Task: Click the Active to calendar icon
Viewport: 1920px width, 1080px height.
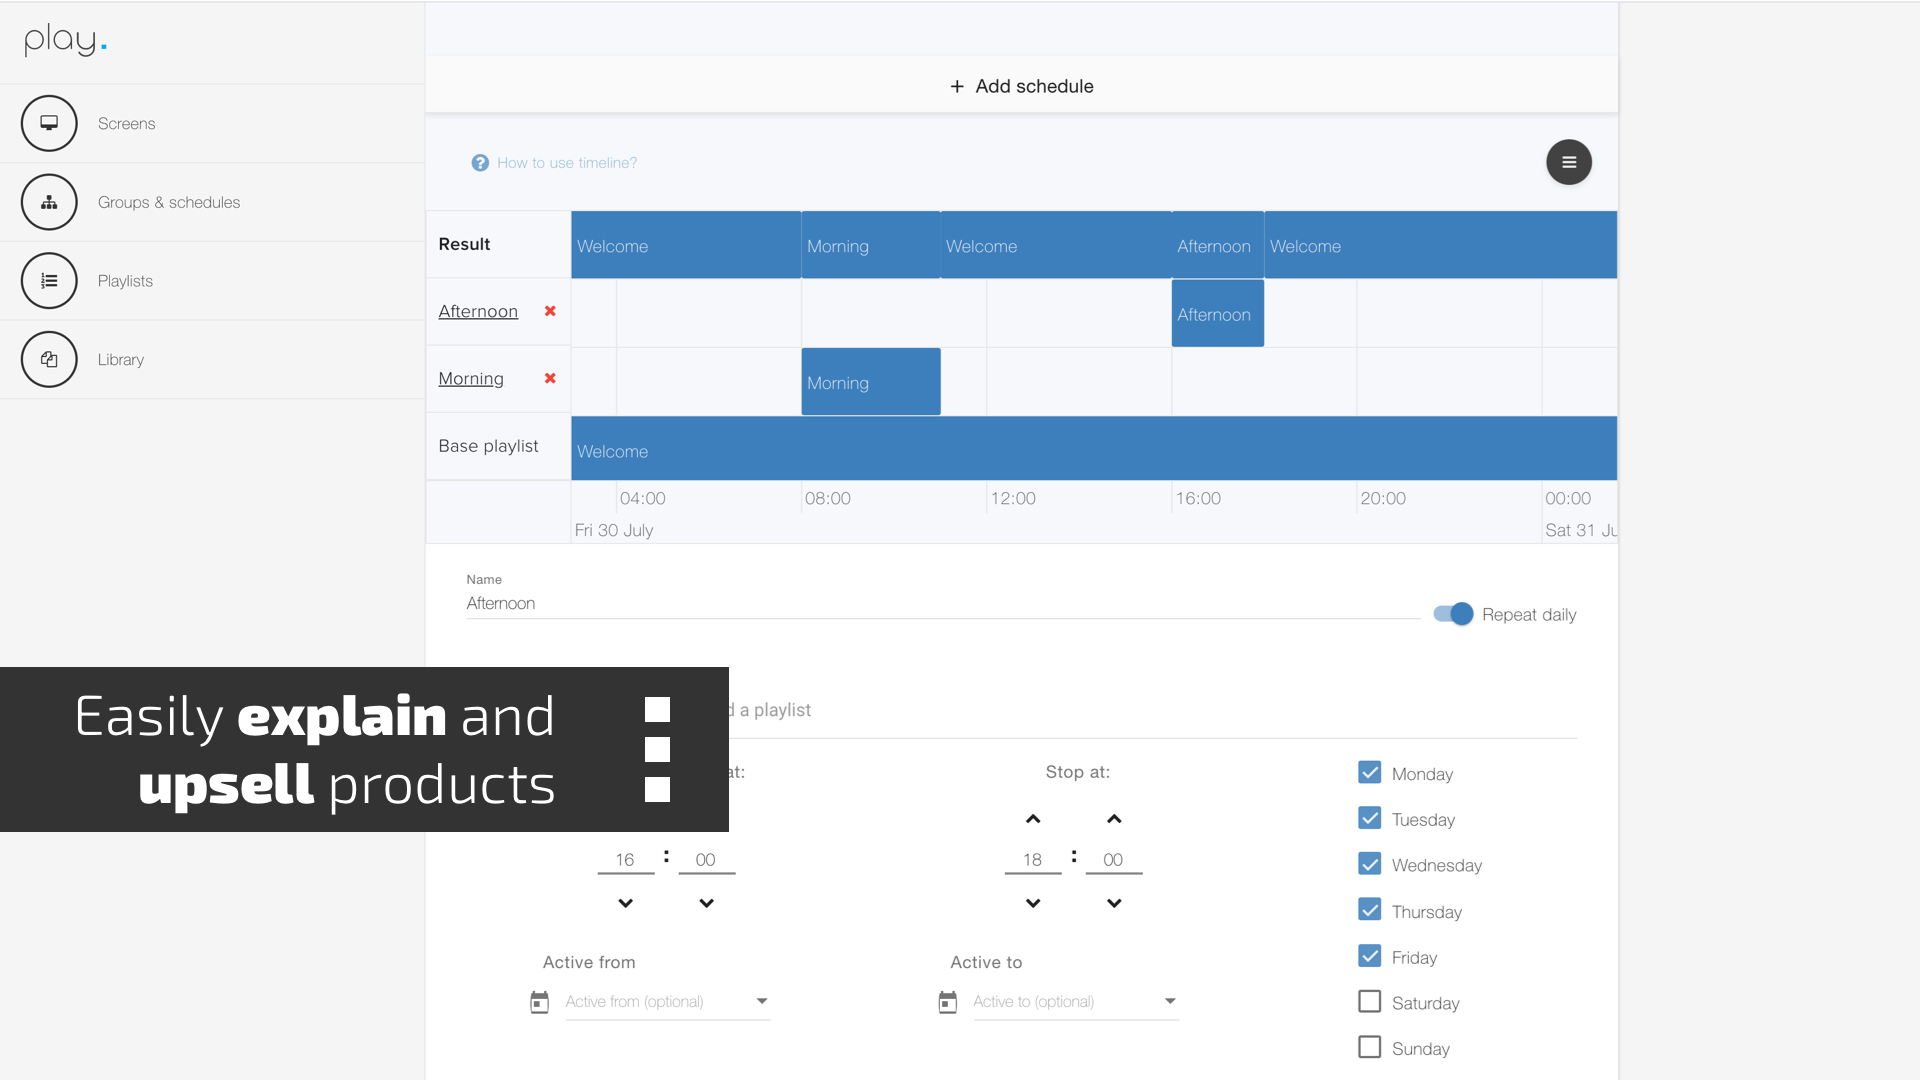Action: click(x=947, y=1002)
